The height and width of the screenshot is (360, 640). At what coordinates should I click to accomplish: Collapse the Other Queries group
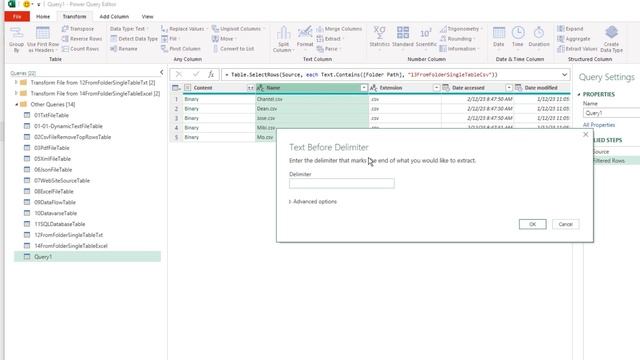(x=17, y=104)
